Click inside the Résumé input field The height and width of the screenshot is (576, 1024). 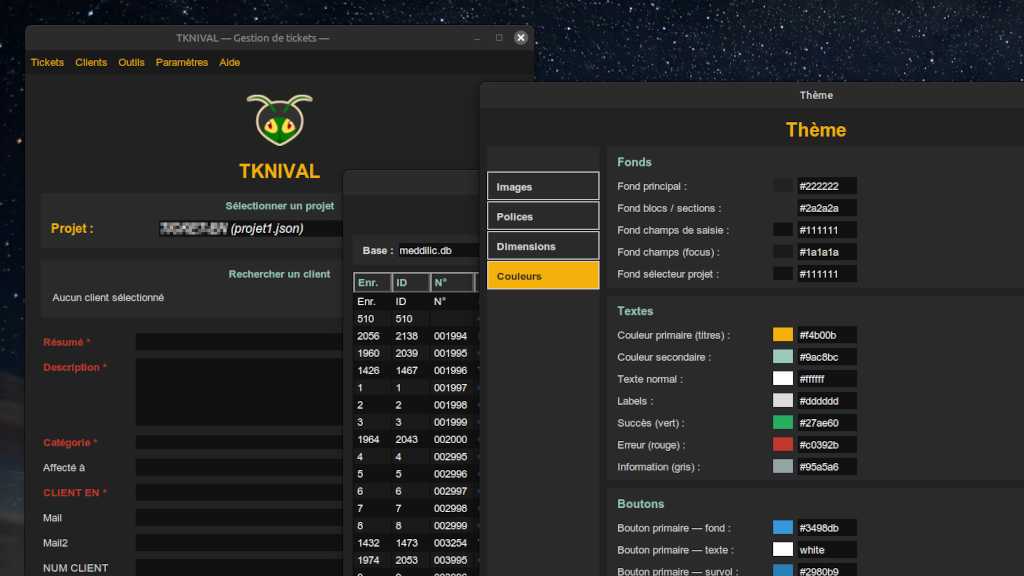[x=238, y=341]
